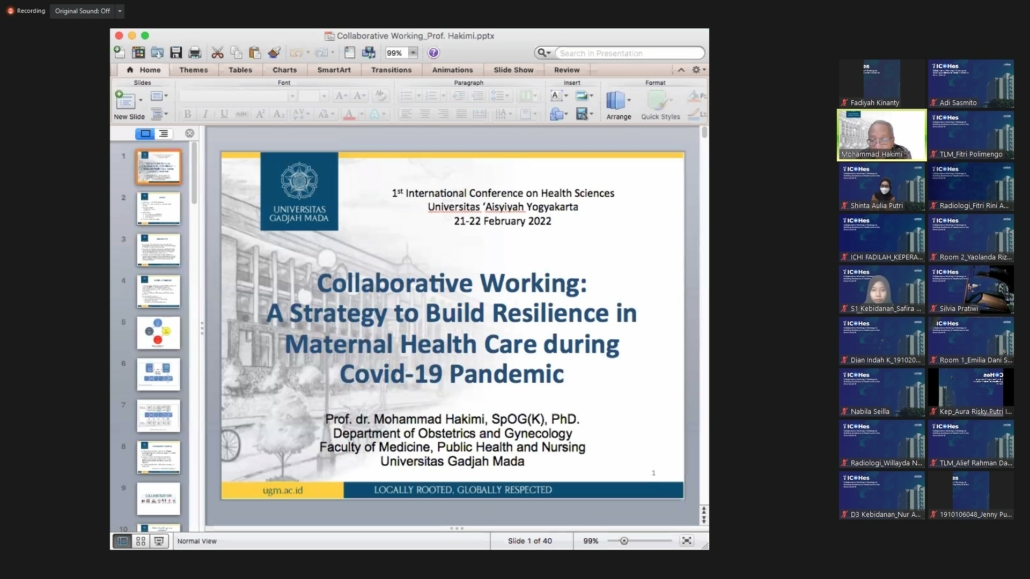The height and width of the screenshot is (579, 1030).
Task: Save the presentation with the floppy icon
Action: click(176, 53)
